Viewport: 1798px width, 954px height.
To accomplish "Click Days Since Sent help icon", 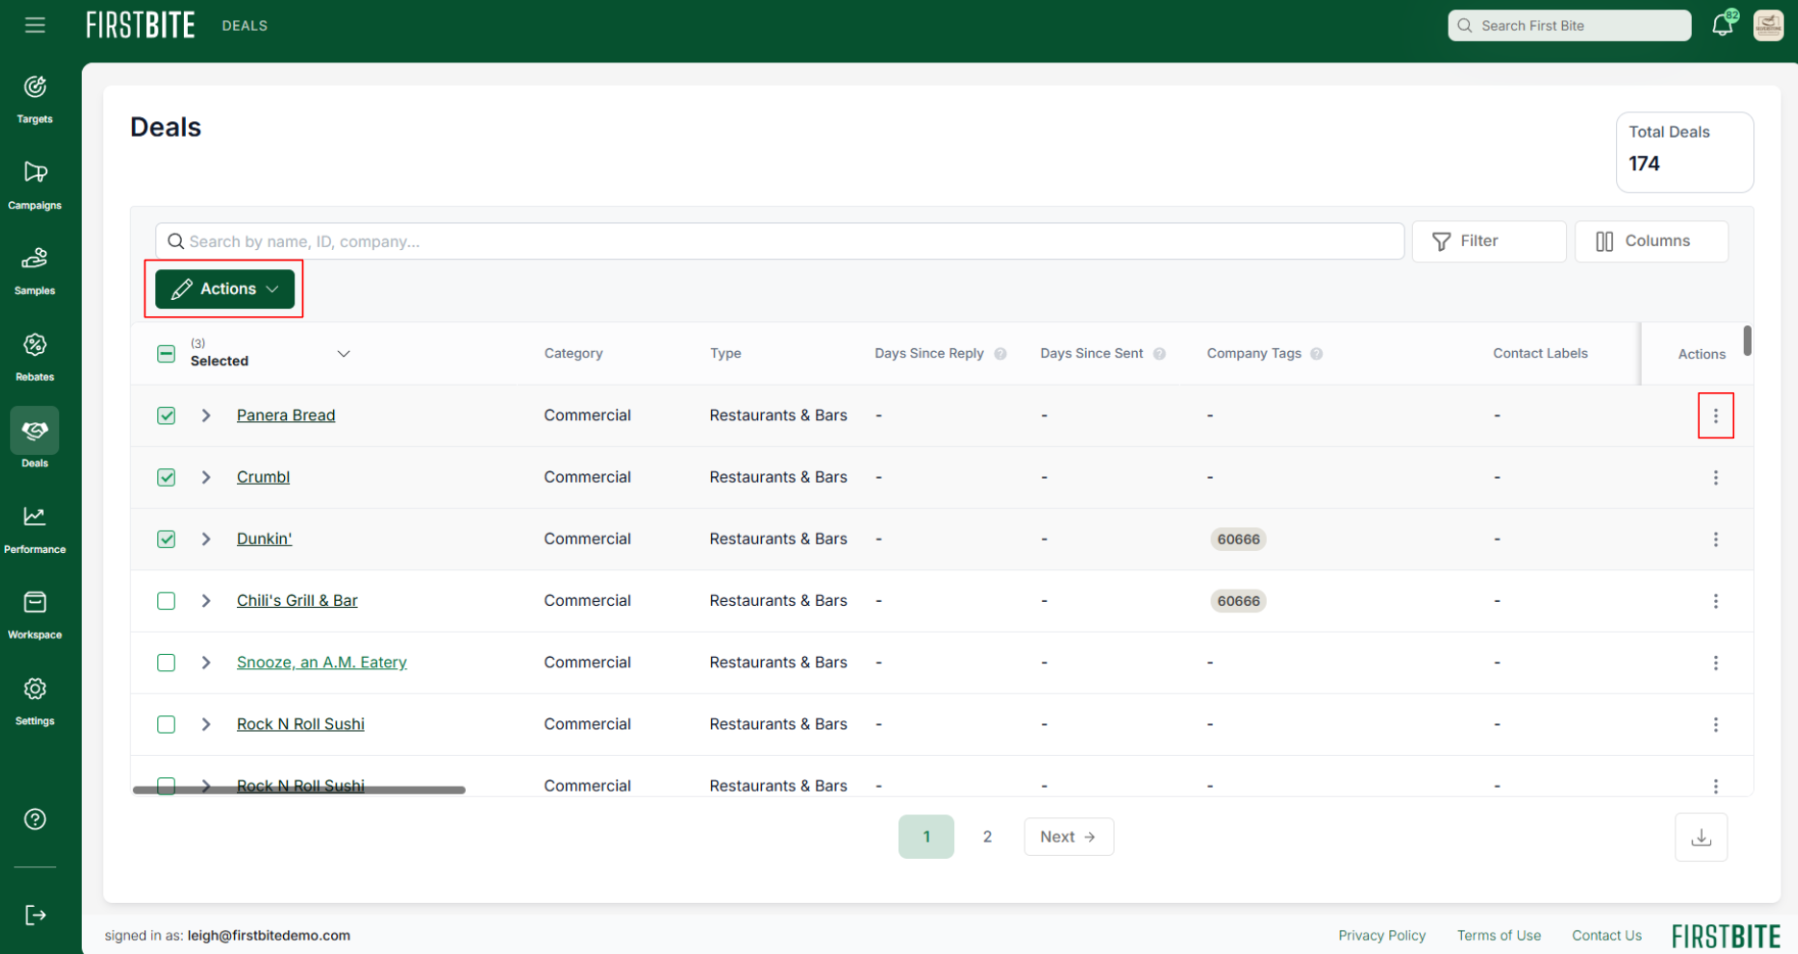I will (x=1159, y=354).
